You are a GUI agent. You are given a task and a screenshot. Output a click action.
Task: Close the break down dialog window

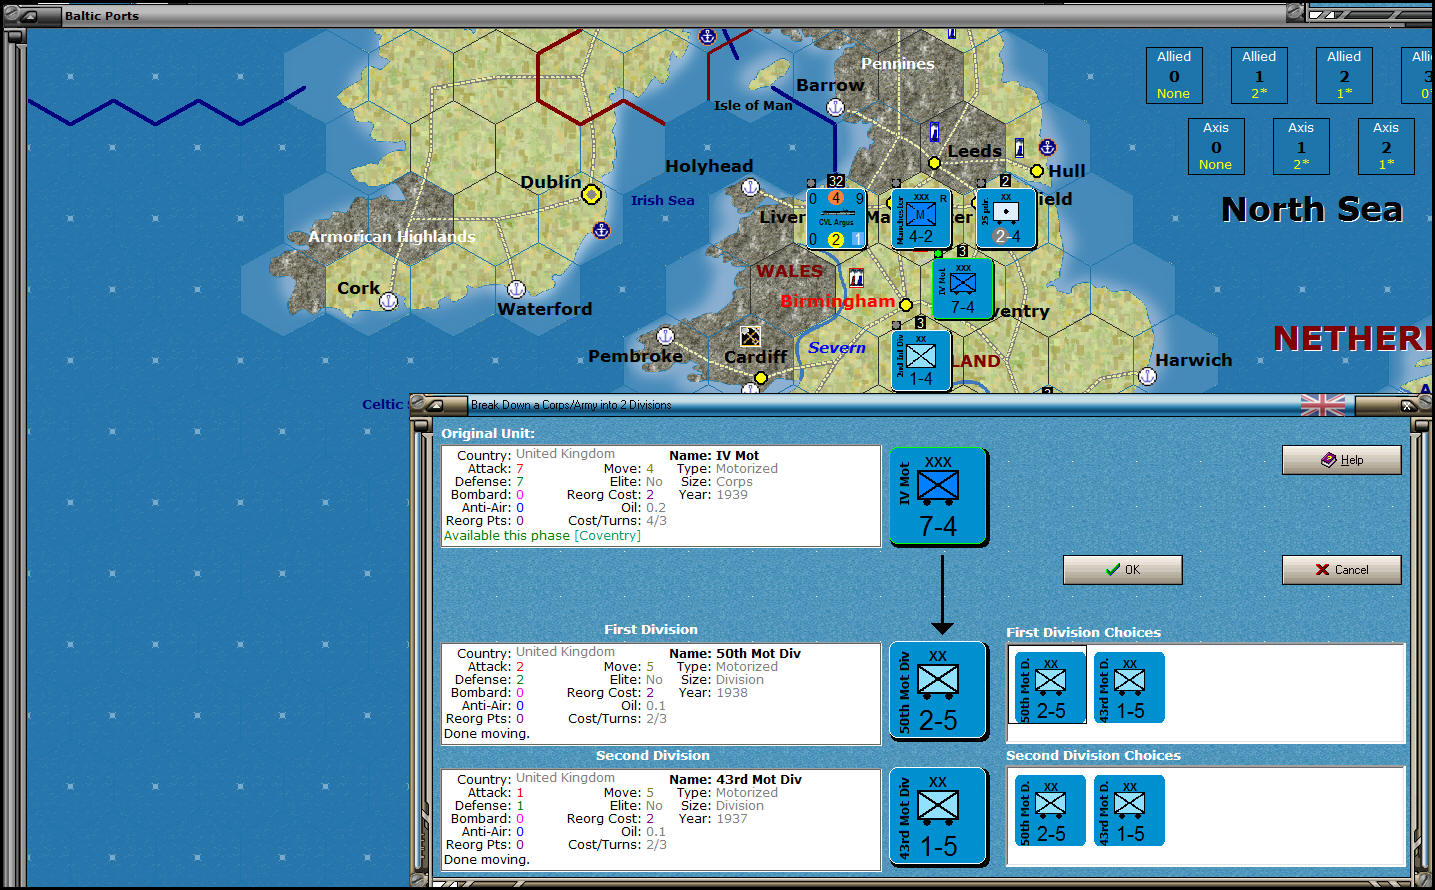pyautogui.click(x=1408, y=405)
